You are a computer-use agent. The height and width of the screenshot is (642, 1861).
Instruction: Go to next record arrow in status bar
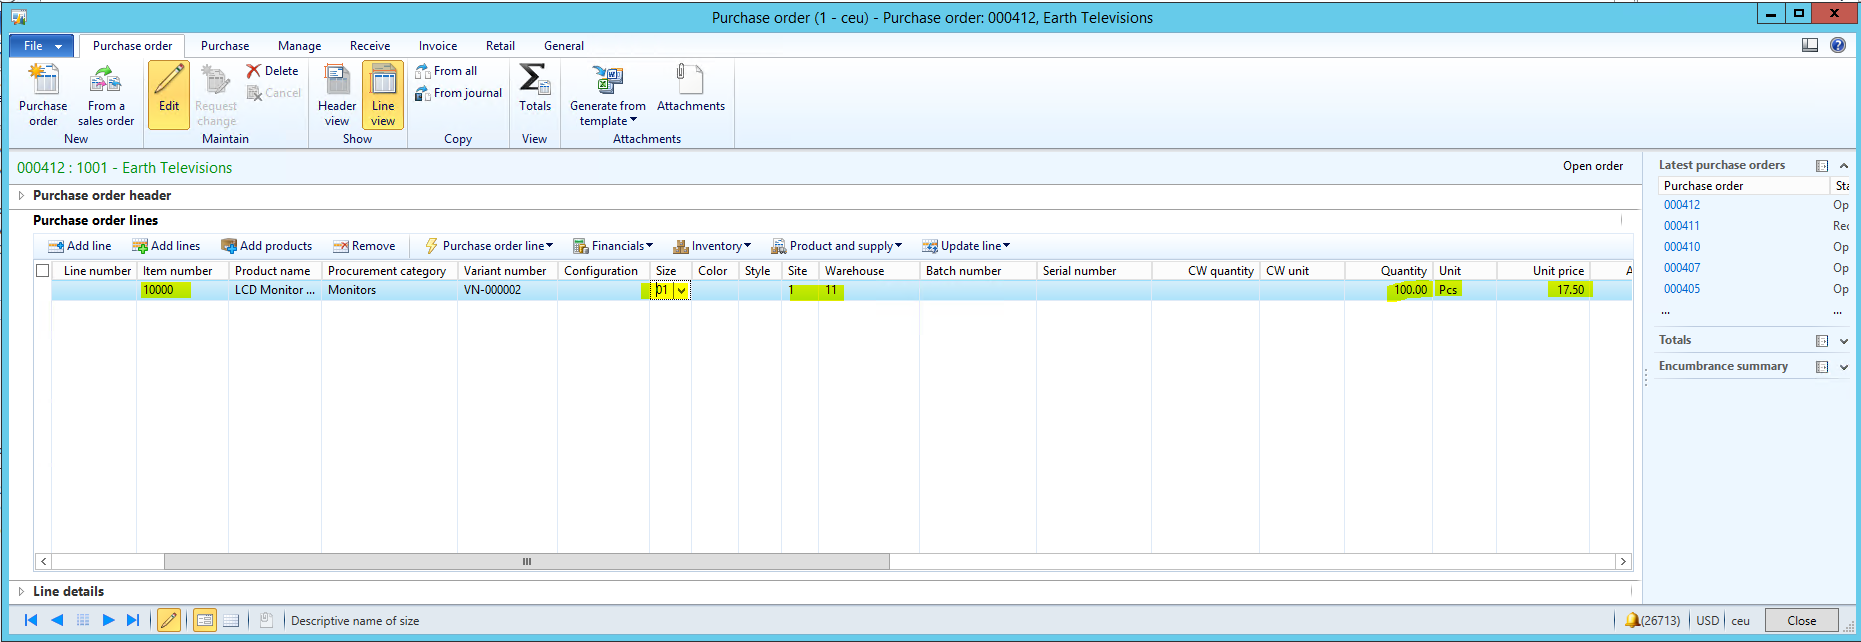108,620
